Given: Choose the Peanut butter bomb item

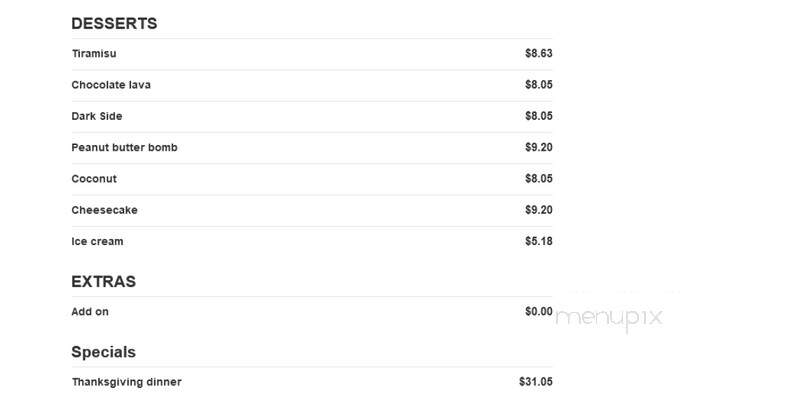Looking at the screenshot, I should 312,148.
